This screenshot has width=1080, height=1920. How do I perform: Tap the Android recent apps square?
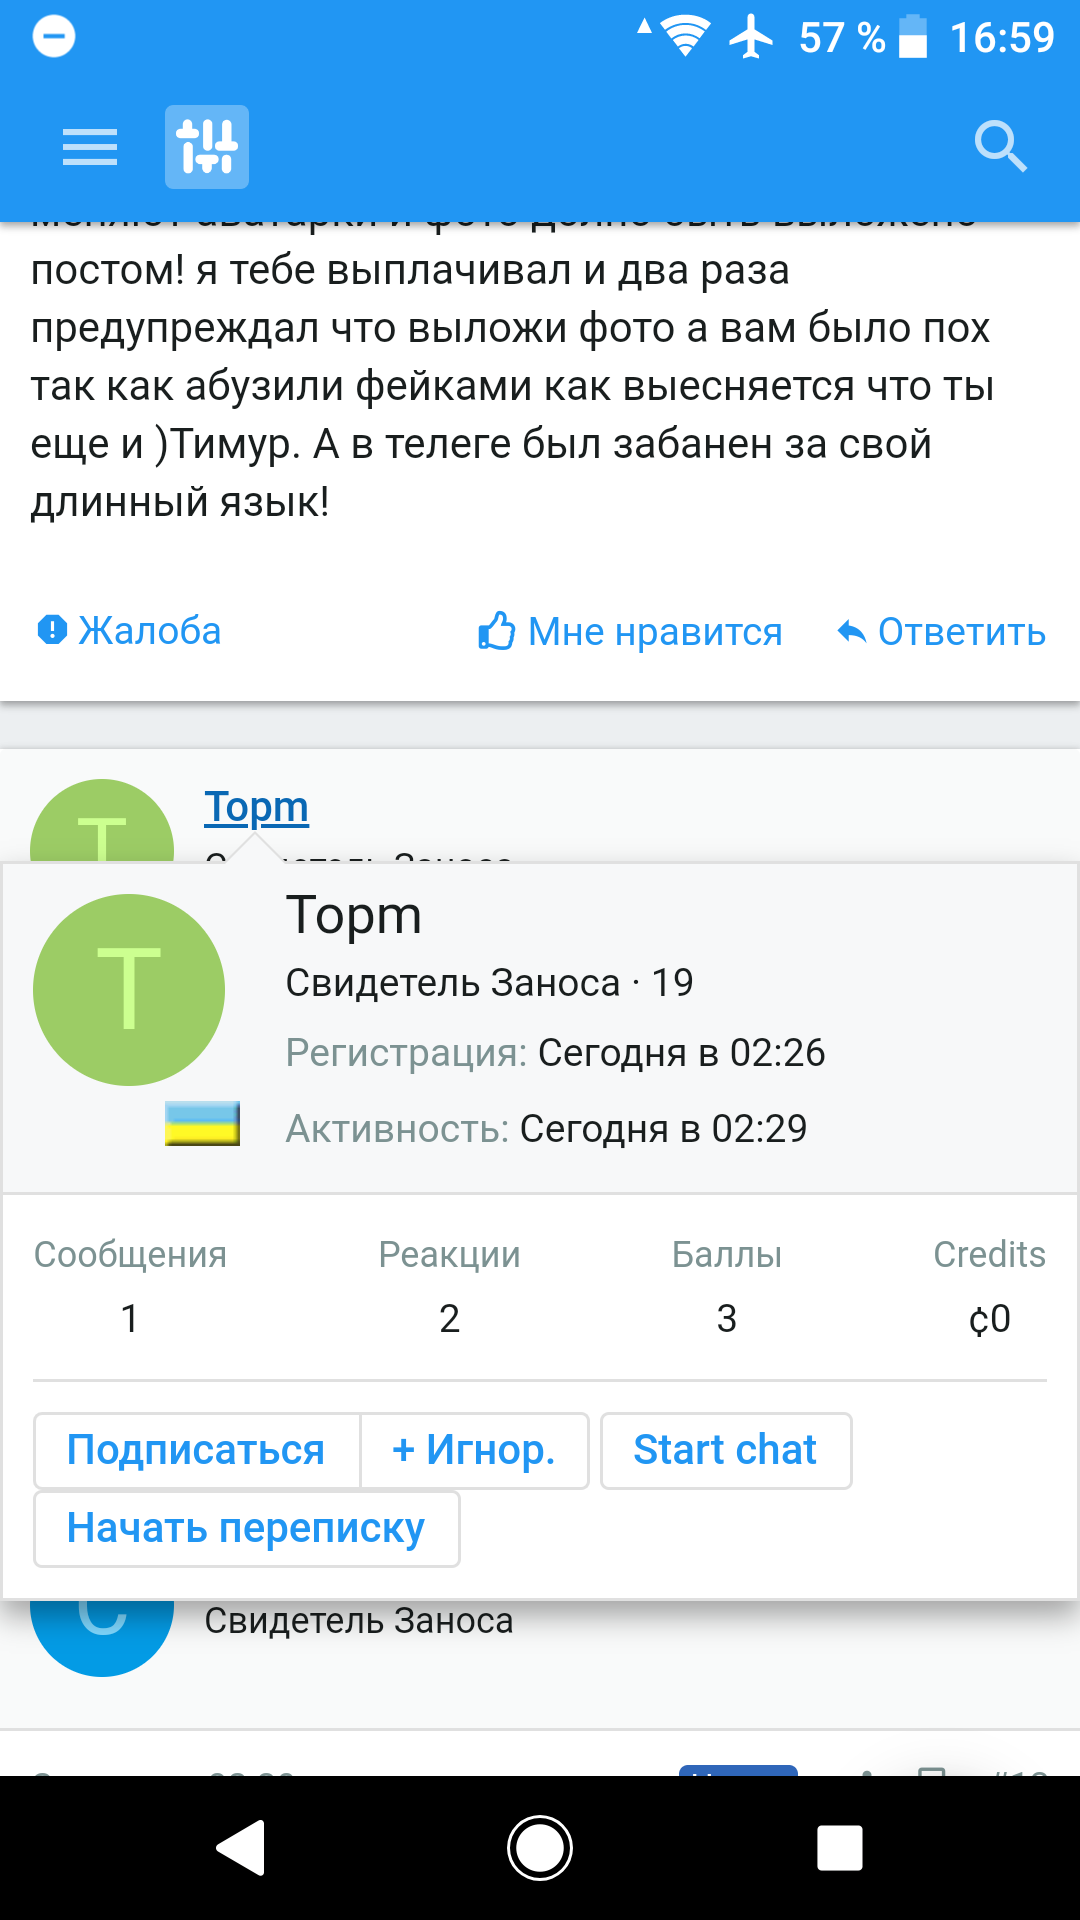(x=840, y=1847)
